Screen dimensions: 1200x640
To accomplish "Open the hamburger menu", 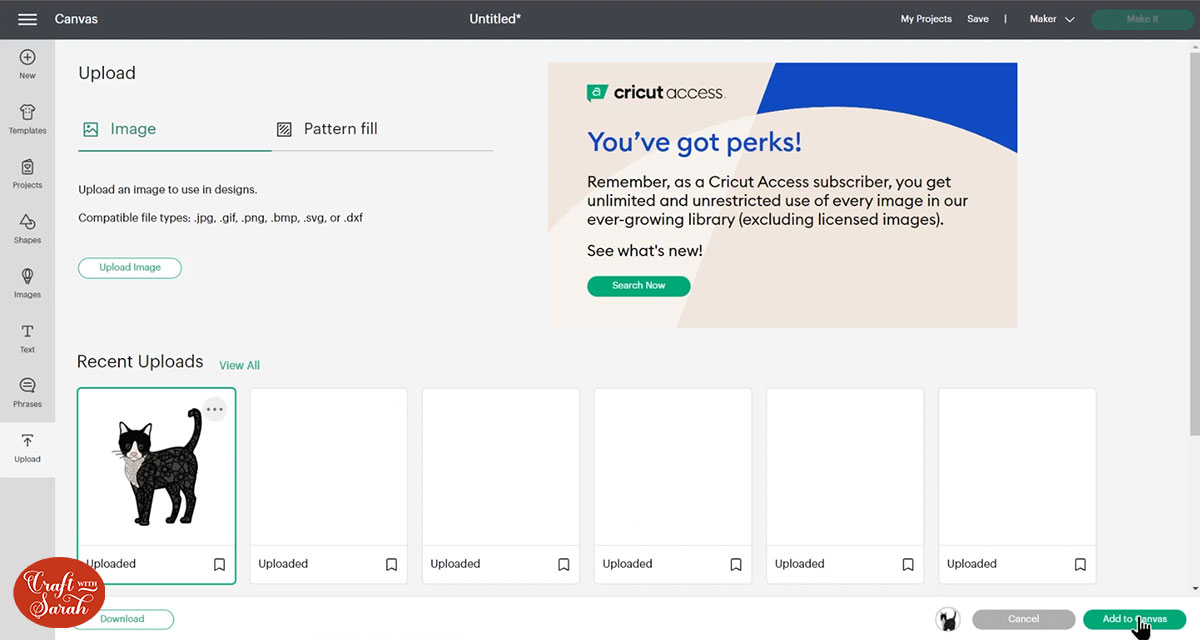I will click(27, 19).
